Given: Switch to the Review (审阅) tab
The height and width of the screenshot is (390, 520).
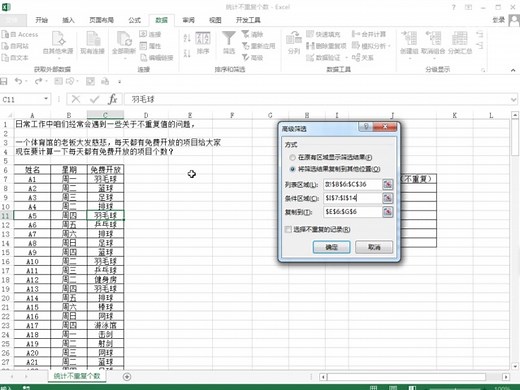Looking at the screenshot, I should click(x=188, y=20).
